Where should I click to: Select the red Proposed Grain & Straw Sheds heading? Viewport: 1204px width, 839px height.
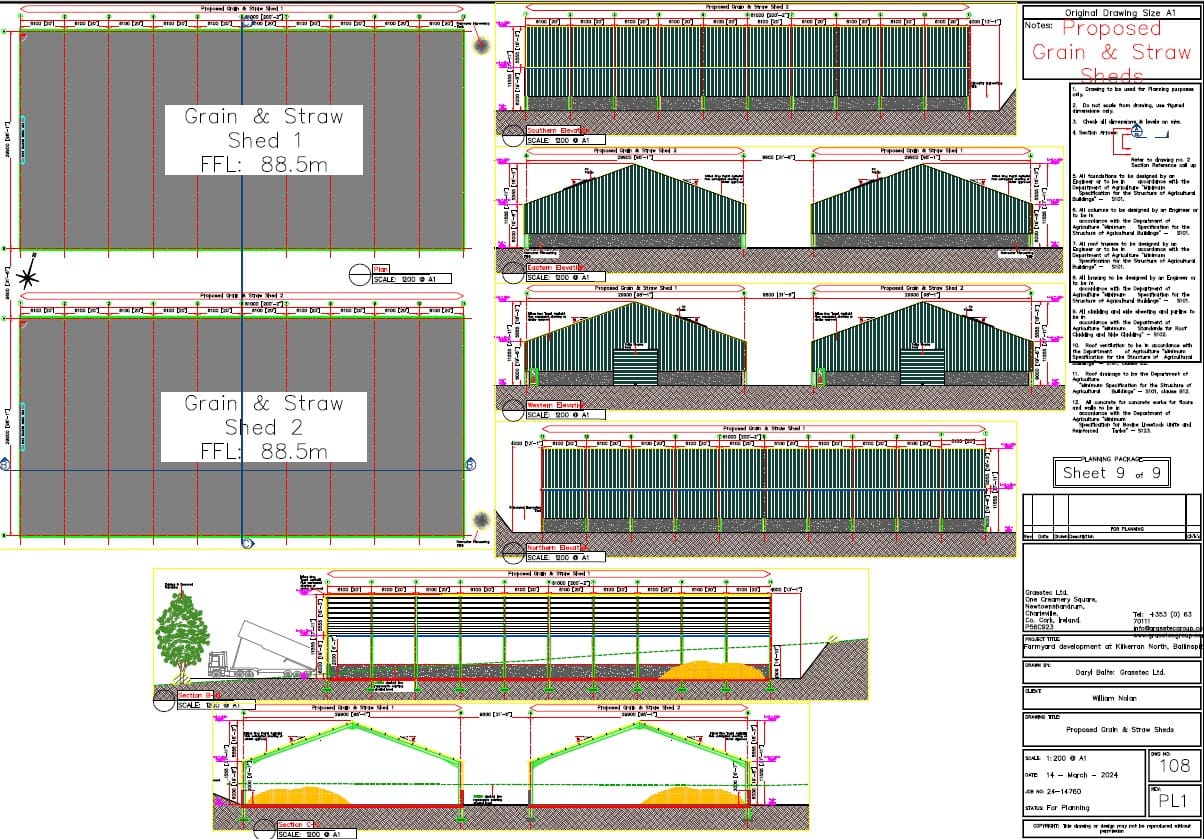pos(1111,52)
